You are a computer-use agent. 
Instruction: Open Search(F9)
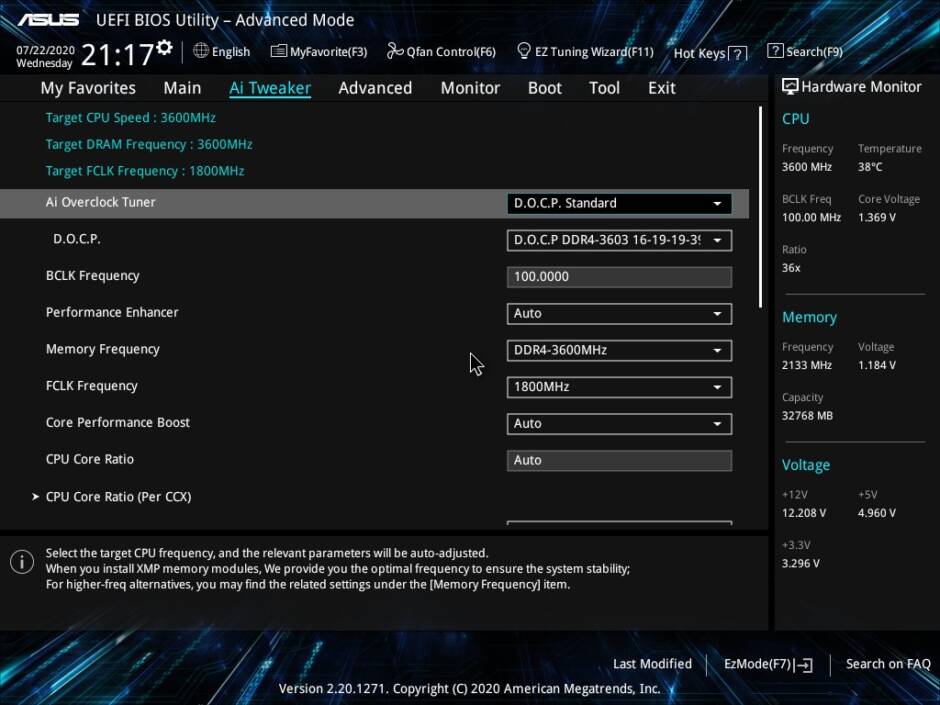[805, 52]
